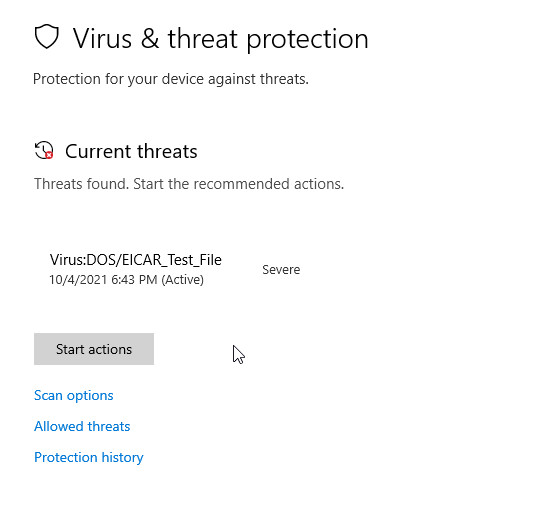
Task: Click the (Active) status of the threat
Action: pos(182,280)
